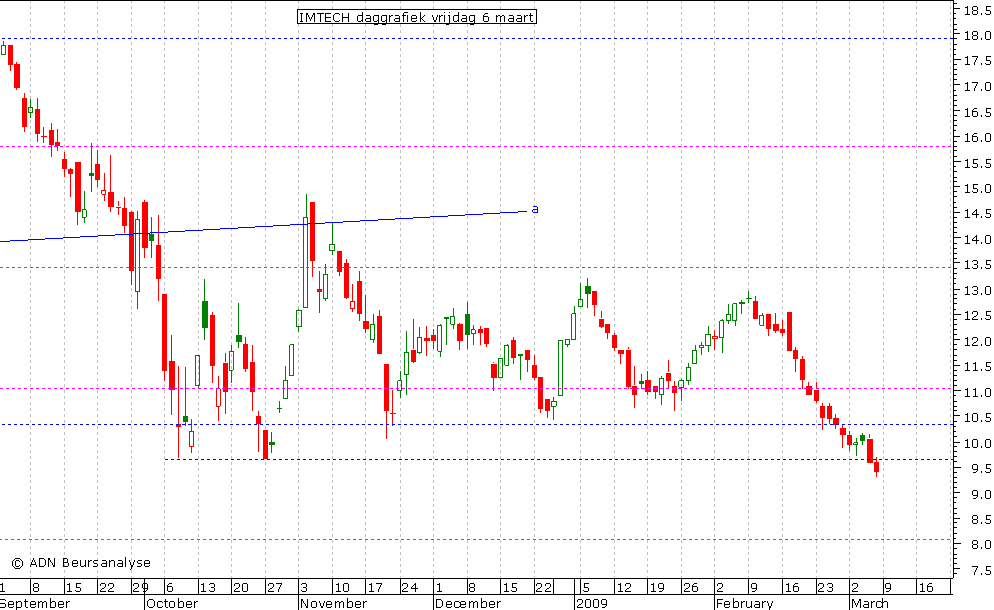This screenshot has width=994, height=610.
Task: Click the "12.0" price axis label
Action: coord(978,341)
